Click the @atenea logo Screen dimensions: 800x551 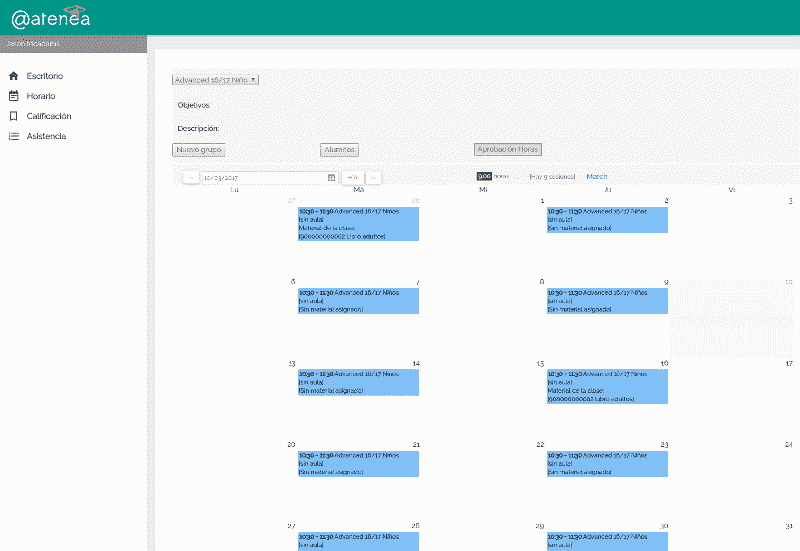point(51,18)
